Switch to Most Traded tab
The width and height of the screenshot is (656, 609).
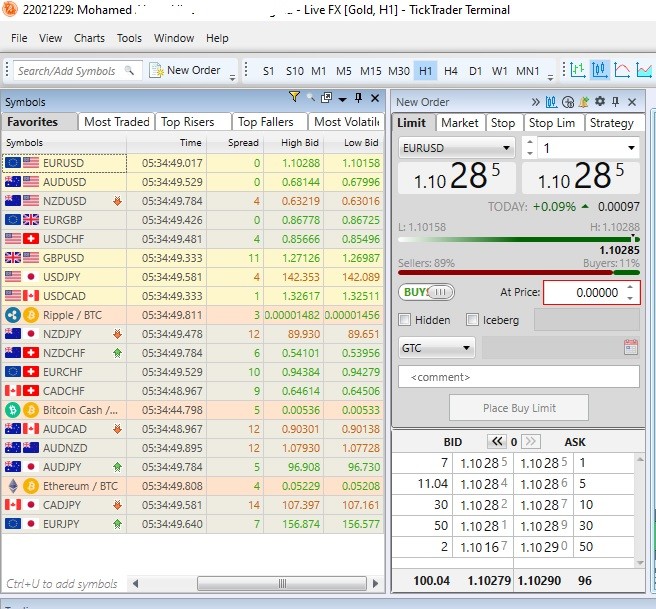pyautogui.click(x=117, y=122)
